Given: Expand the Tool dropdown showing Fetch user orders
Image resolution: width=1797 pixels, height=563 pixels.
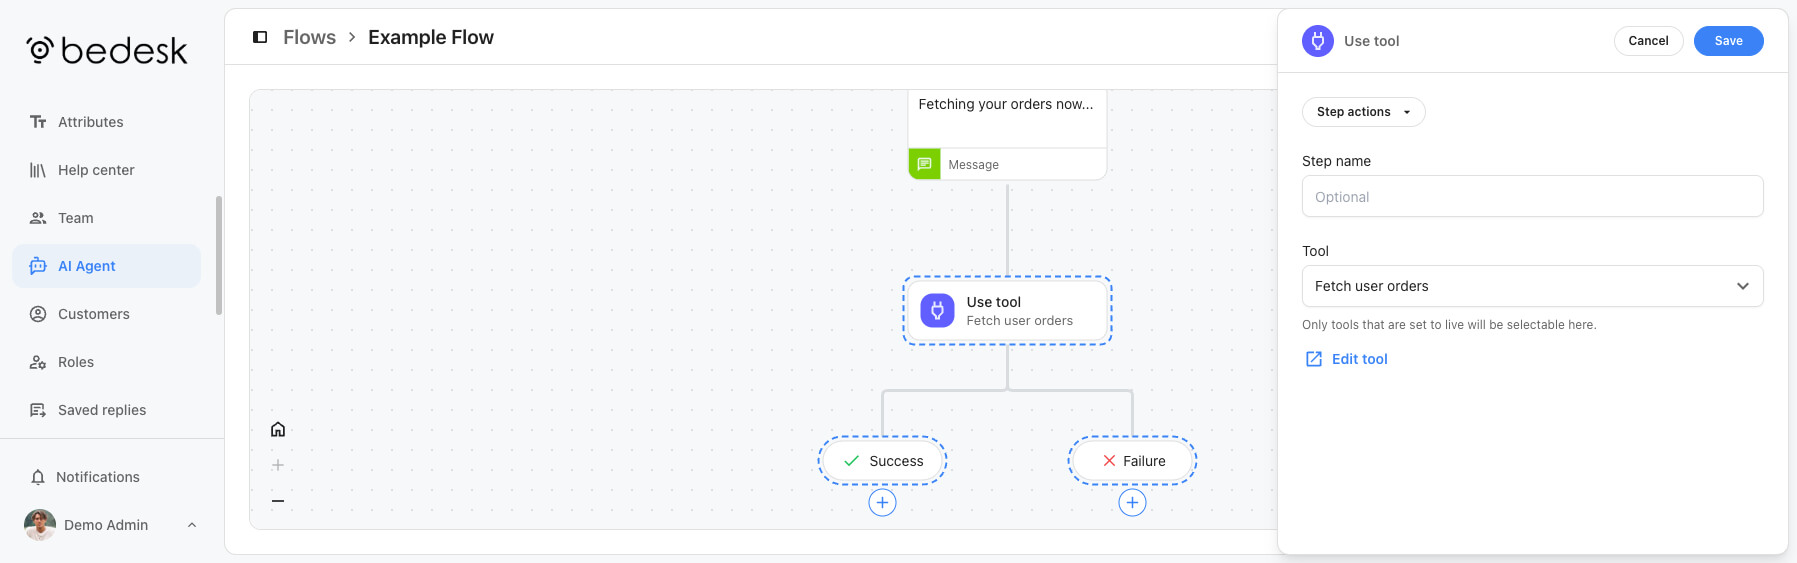Looking at the screenshot, I should (1532, 286).
